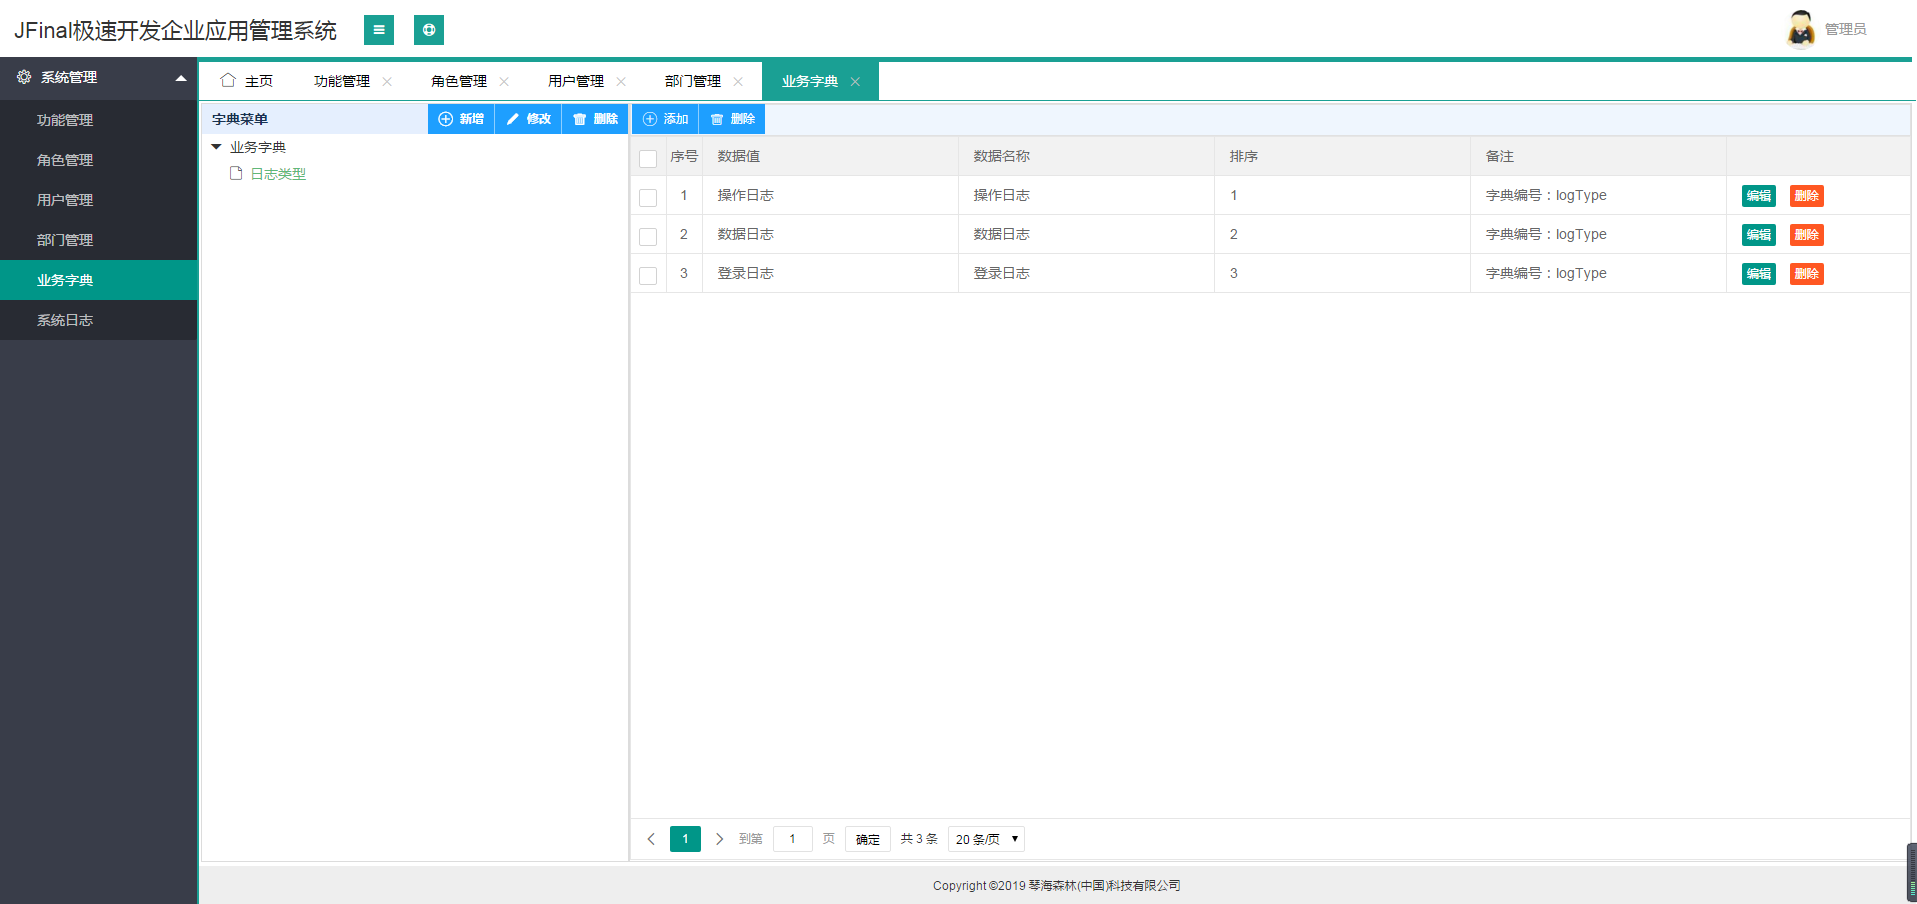Go to the next page arrow
The height and width of the screenshot is (904, 1917).
coord(719,839)
